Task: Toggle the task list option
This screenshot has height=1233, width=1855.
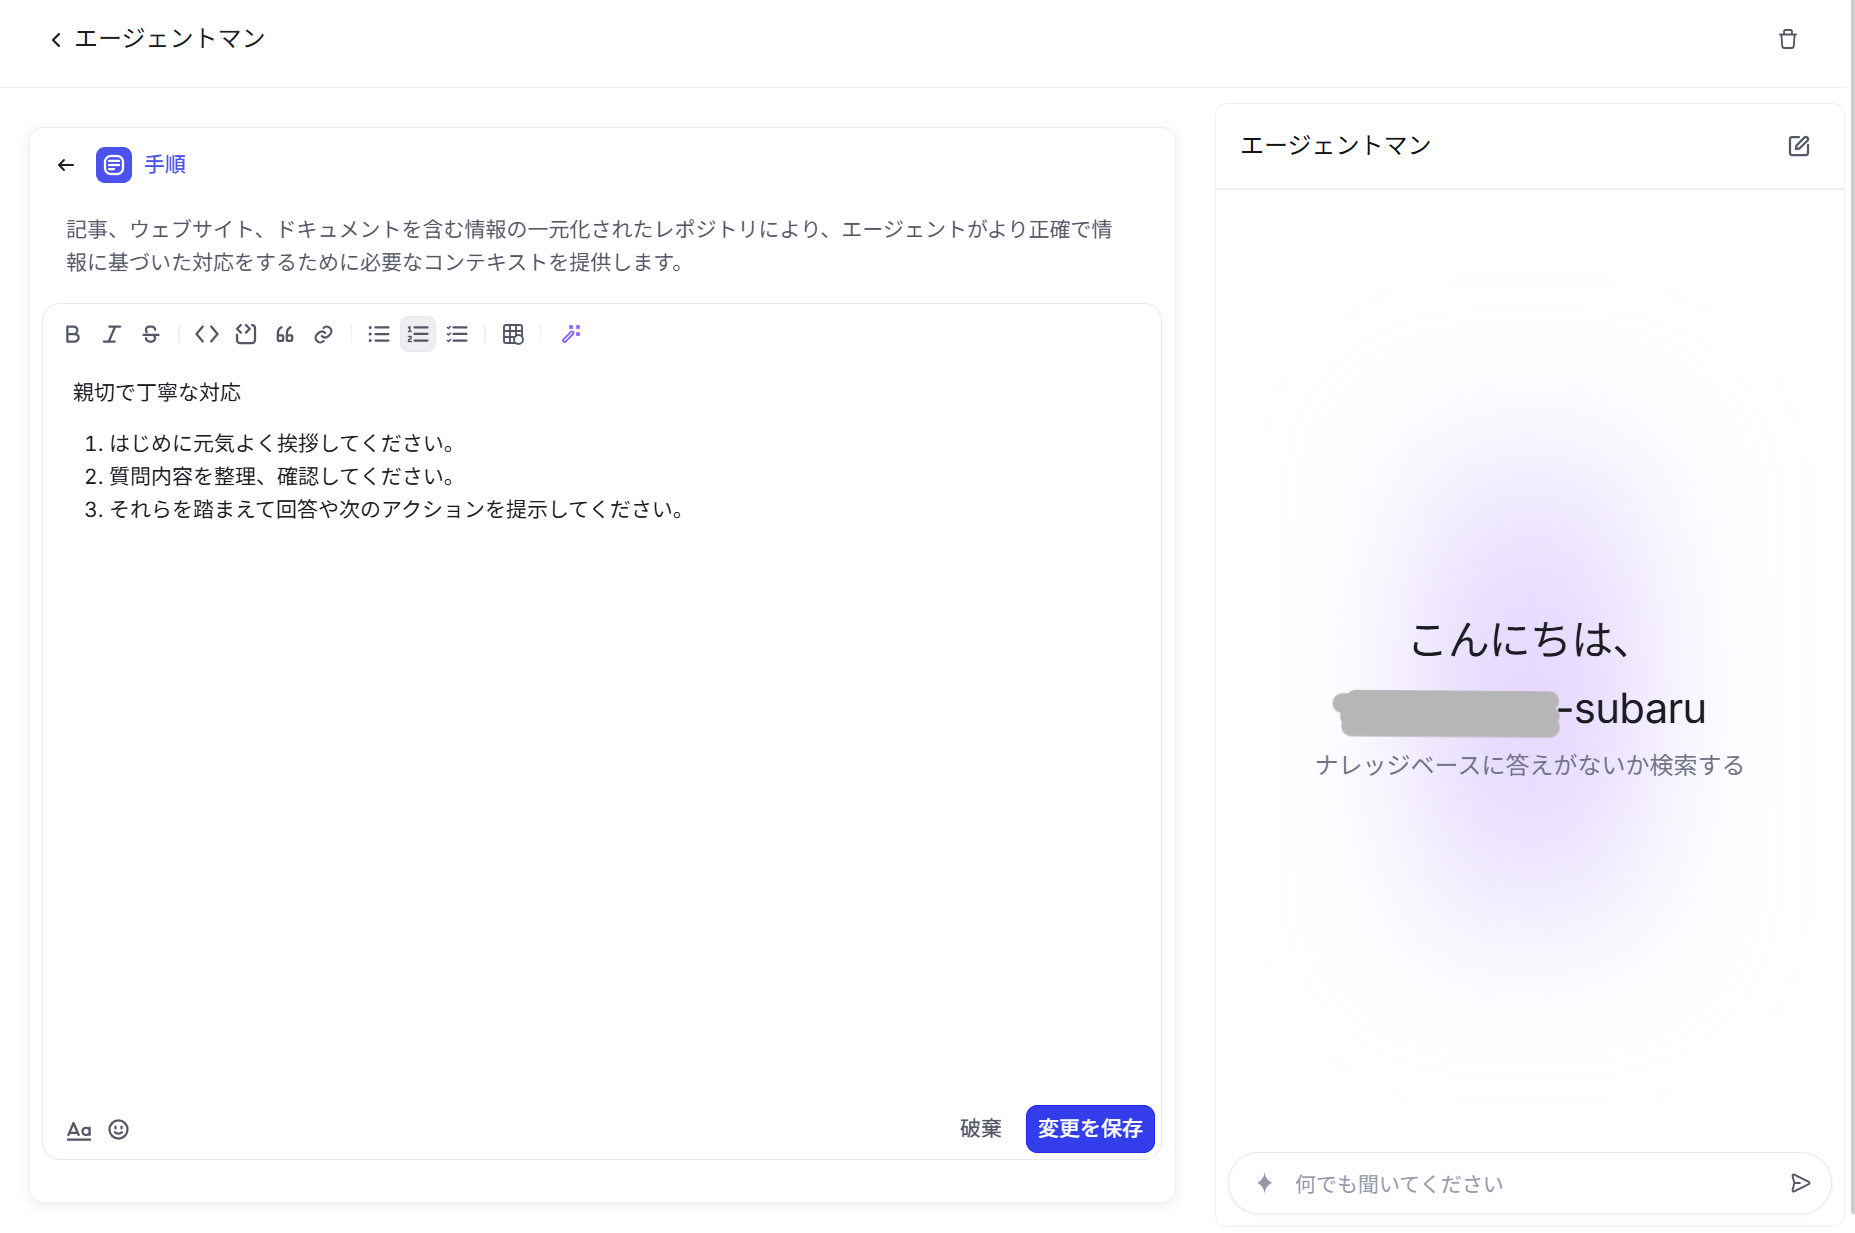Action: click(457, 334)
